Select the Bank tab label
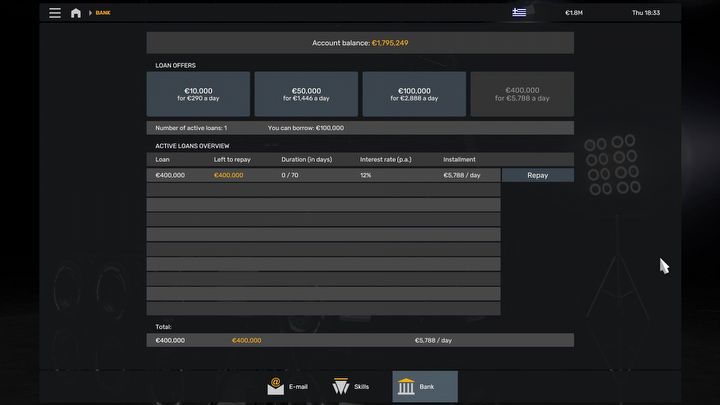 pos(427,387)
